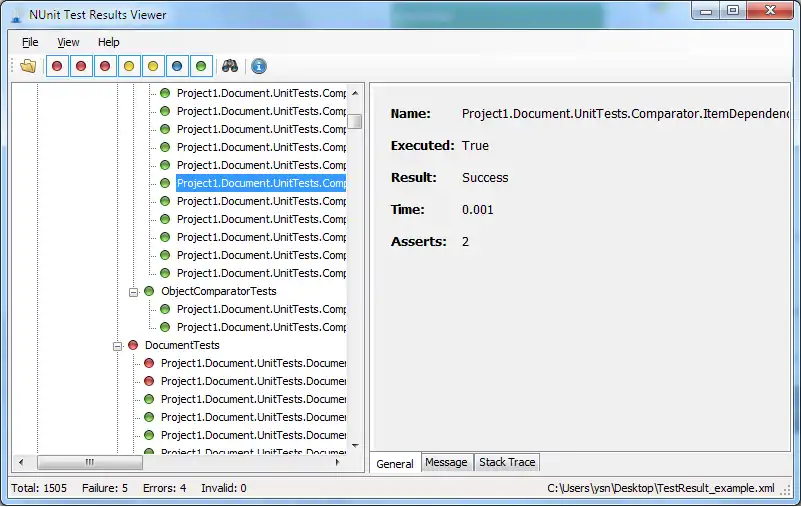Click 'Invalid: 0' in status bar
Viewport: 801px width, 507px height.
pyautogui.click(x=224, y=488)
